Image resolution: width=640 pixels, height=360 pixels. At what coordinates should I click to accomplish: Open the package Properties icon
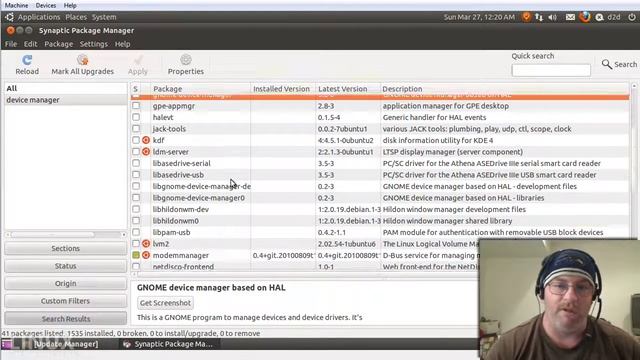coord(186,60)
